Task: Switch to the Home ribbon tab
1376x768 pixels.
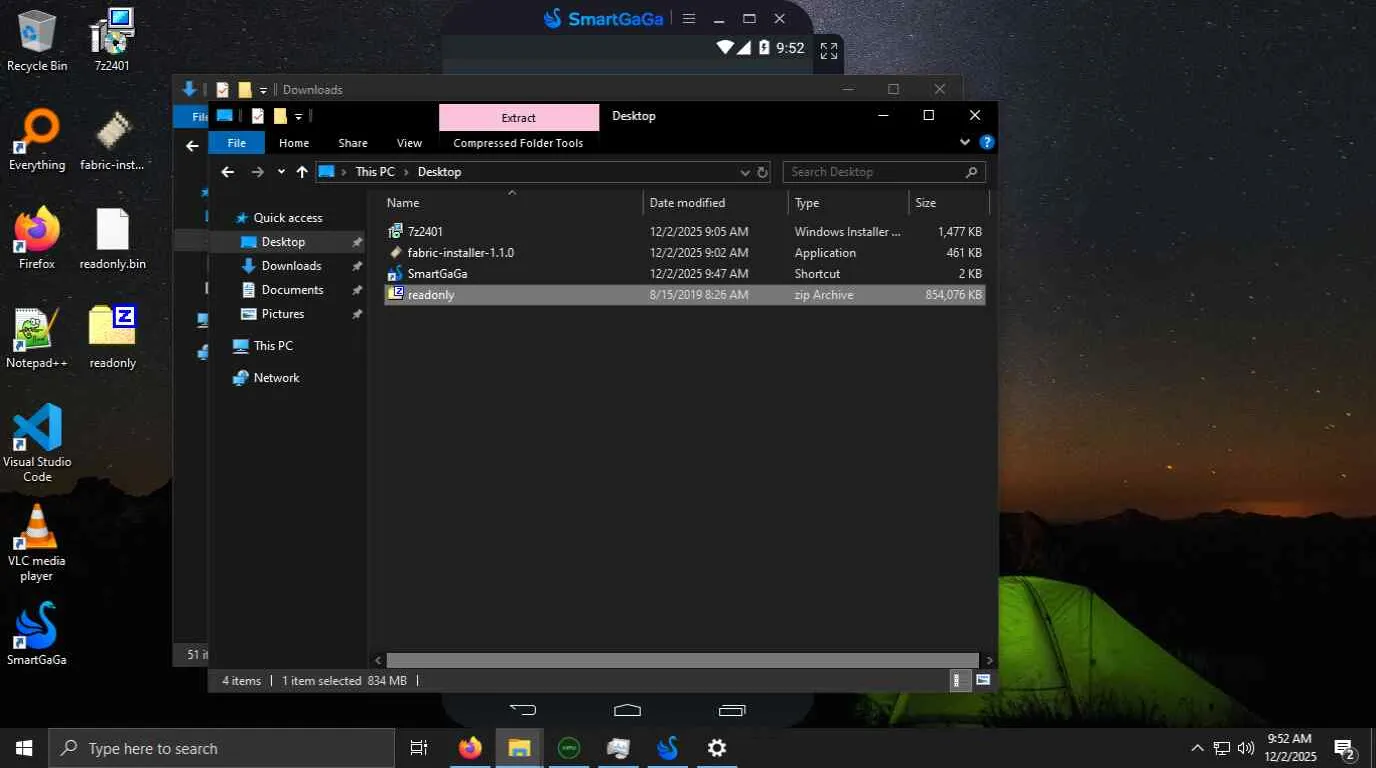Action: click(x=294, y=143)
